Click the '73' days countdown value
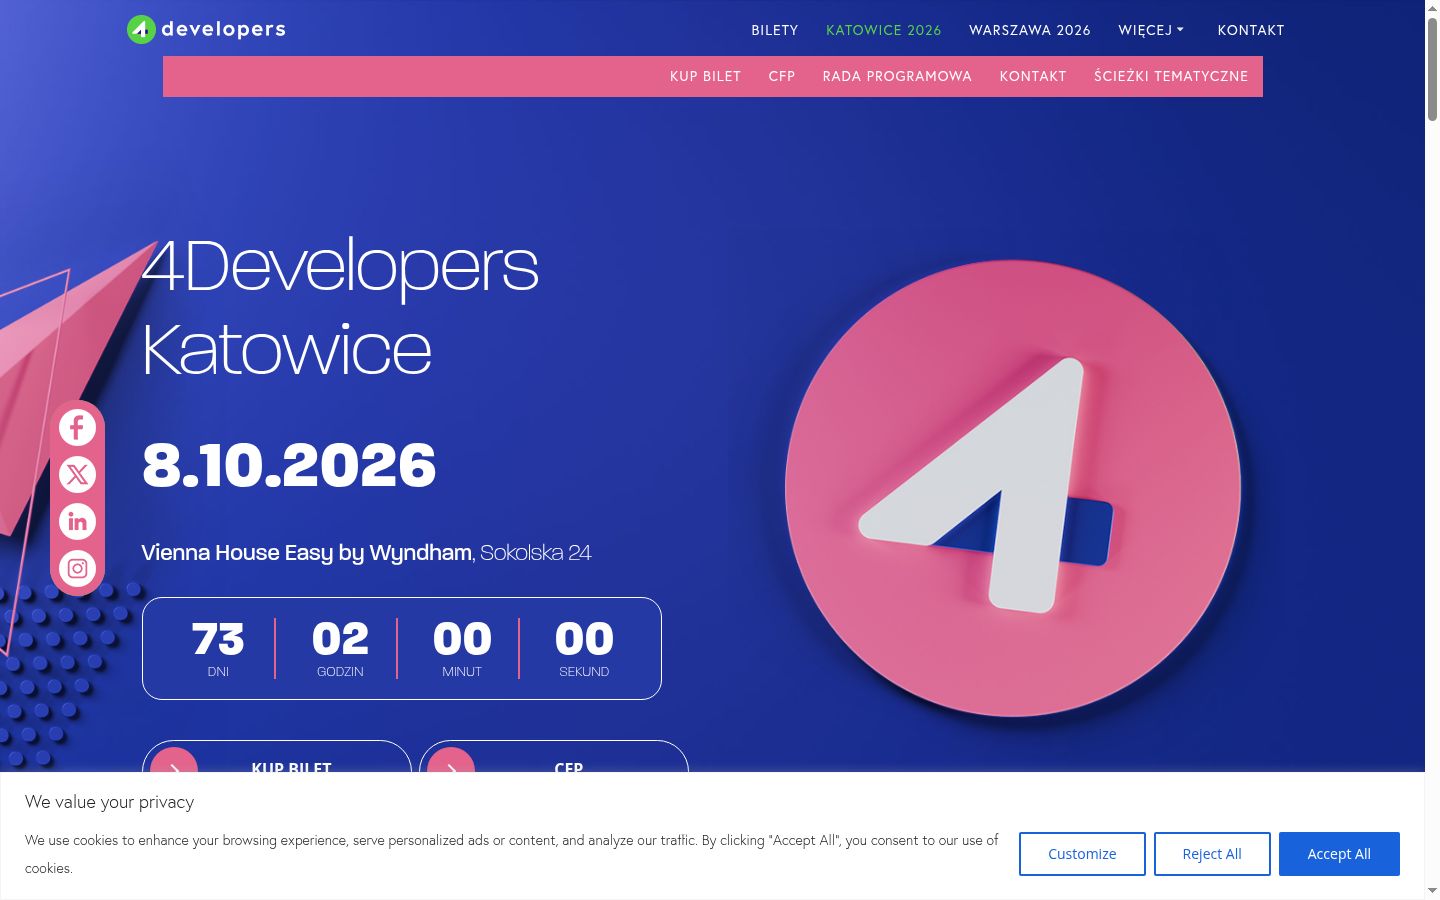Viewport: 1440px width, 900px height. pos(218,638)
